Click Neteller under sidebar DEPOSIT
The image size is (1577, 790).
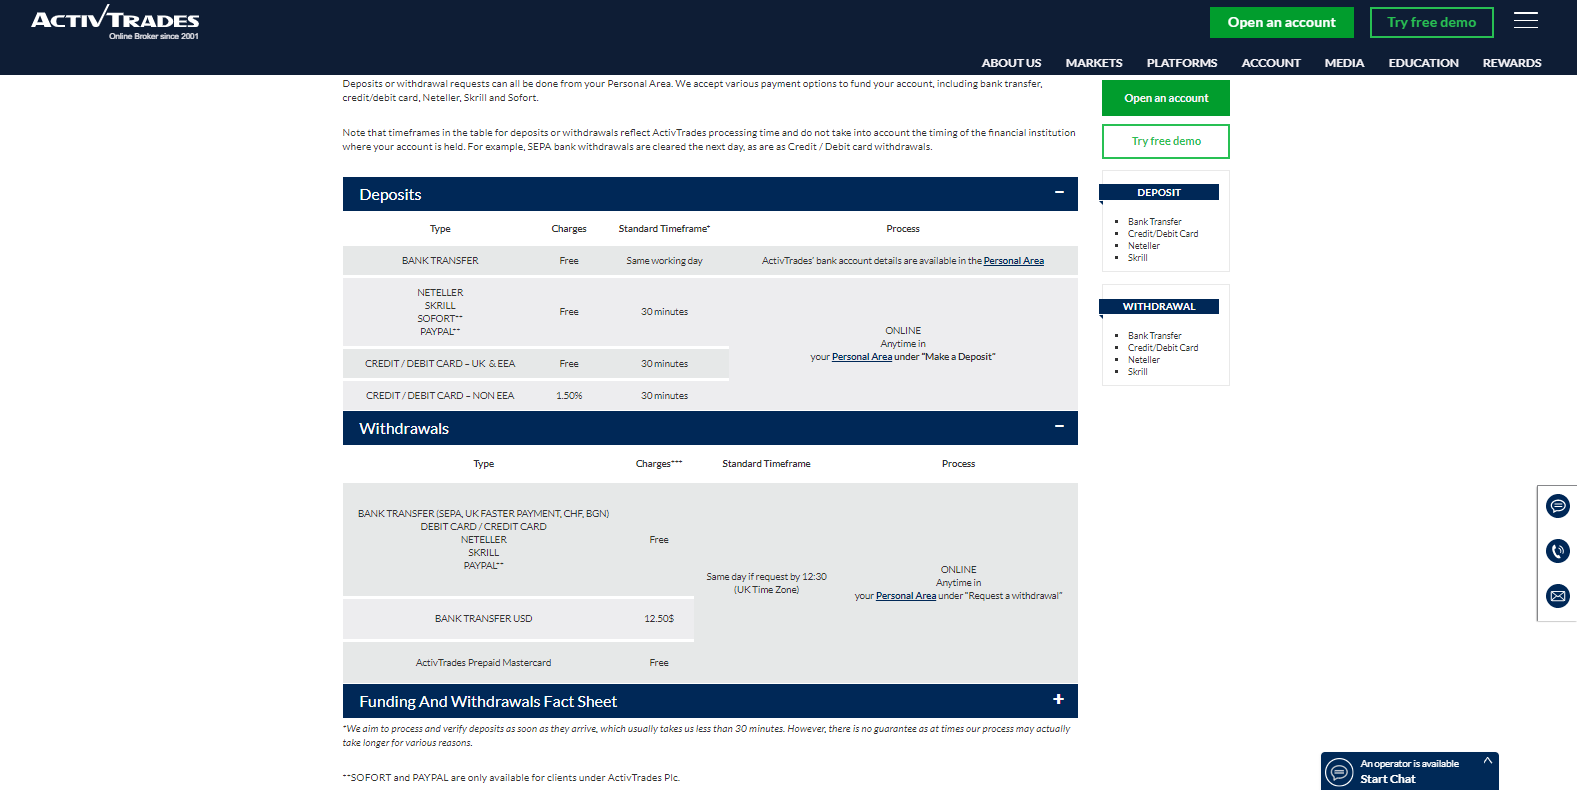click(x=1144, y=246)
